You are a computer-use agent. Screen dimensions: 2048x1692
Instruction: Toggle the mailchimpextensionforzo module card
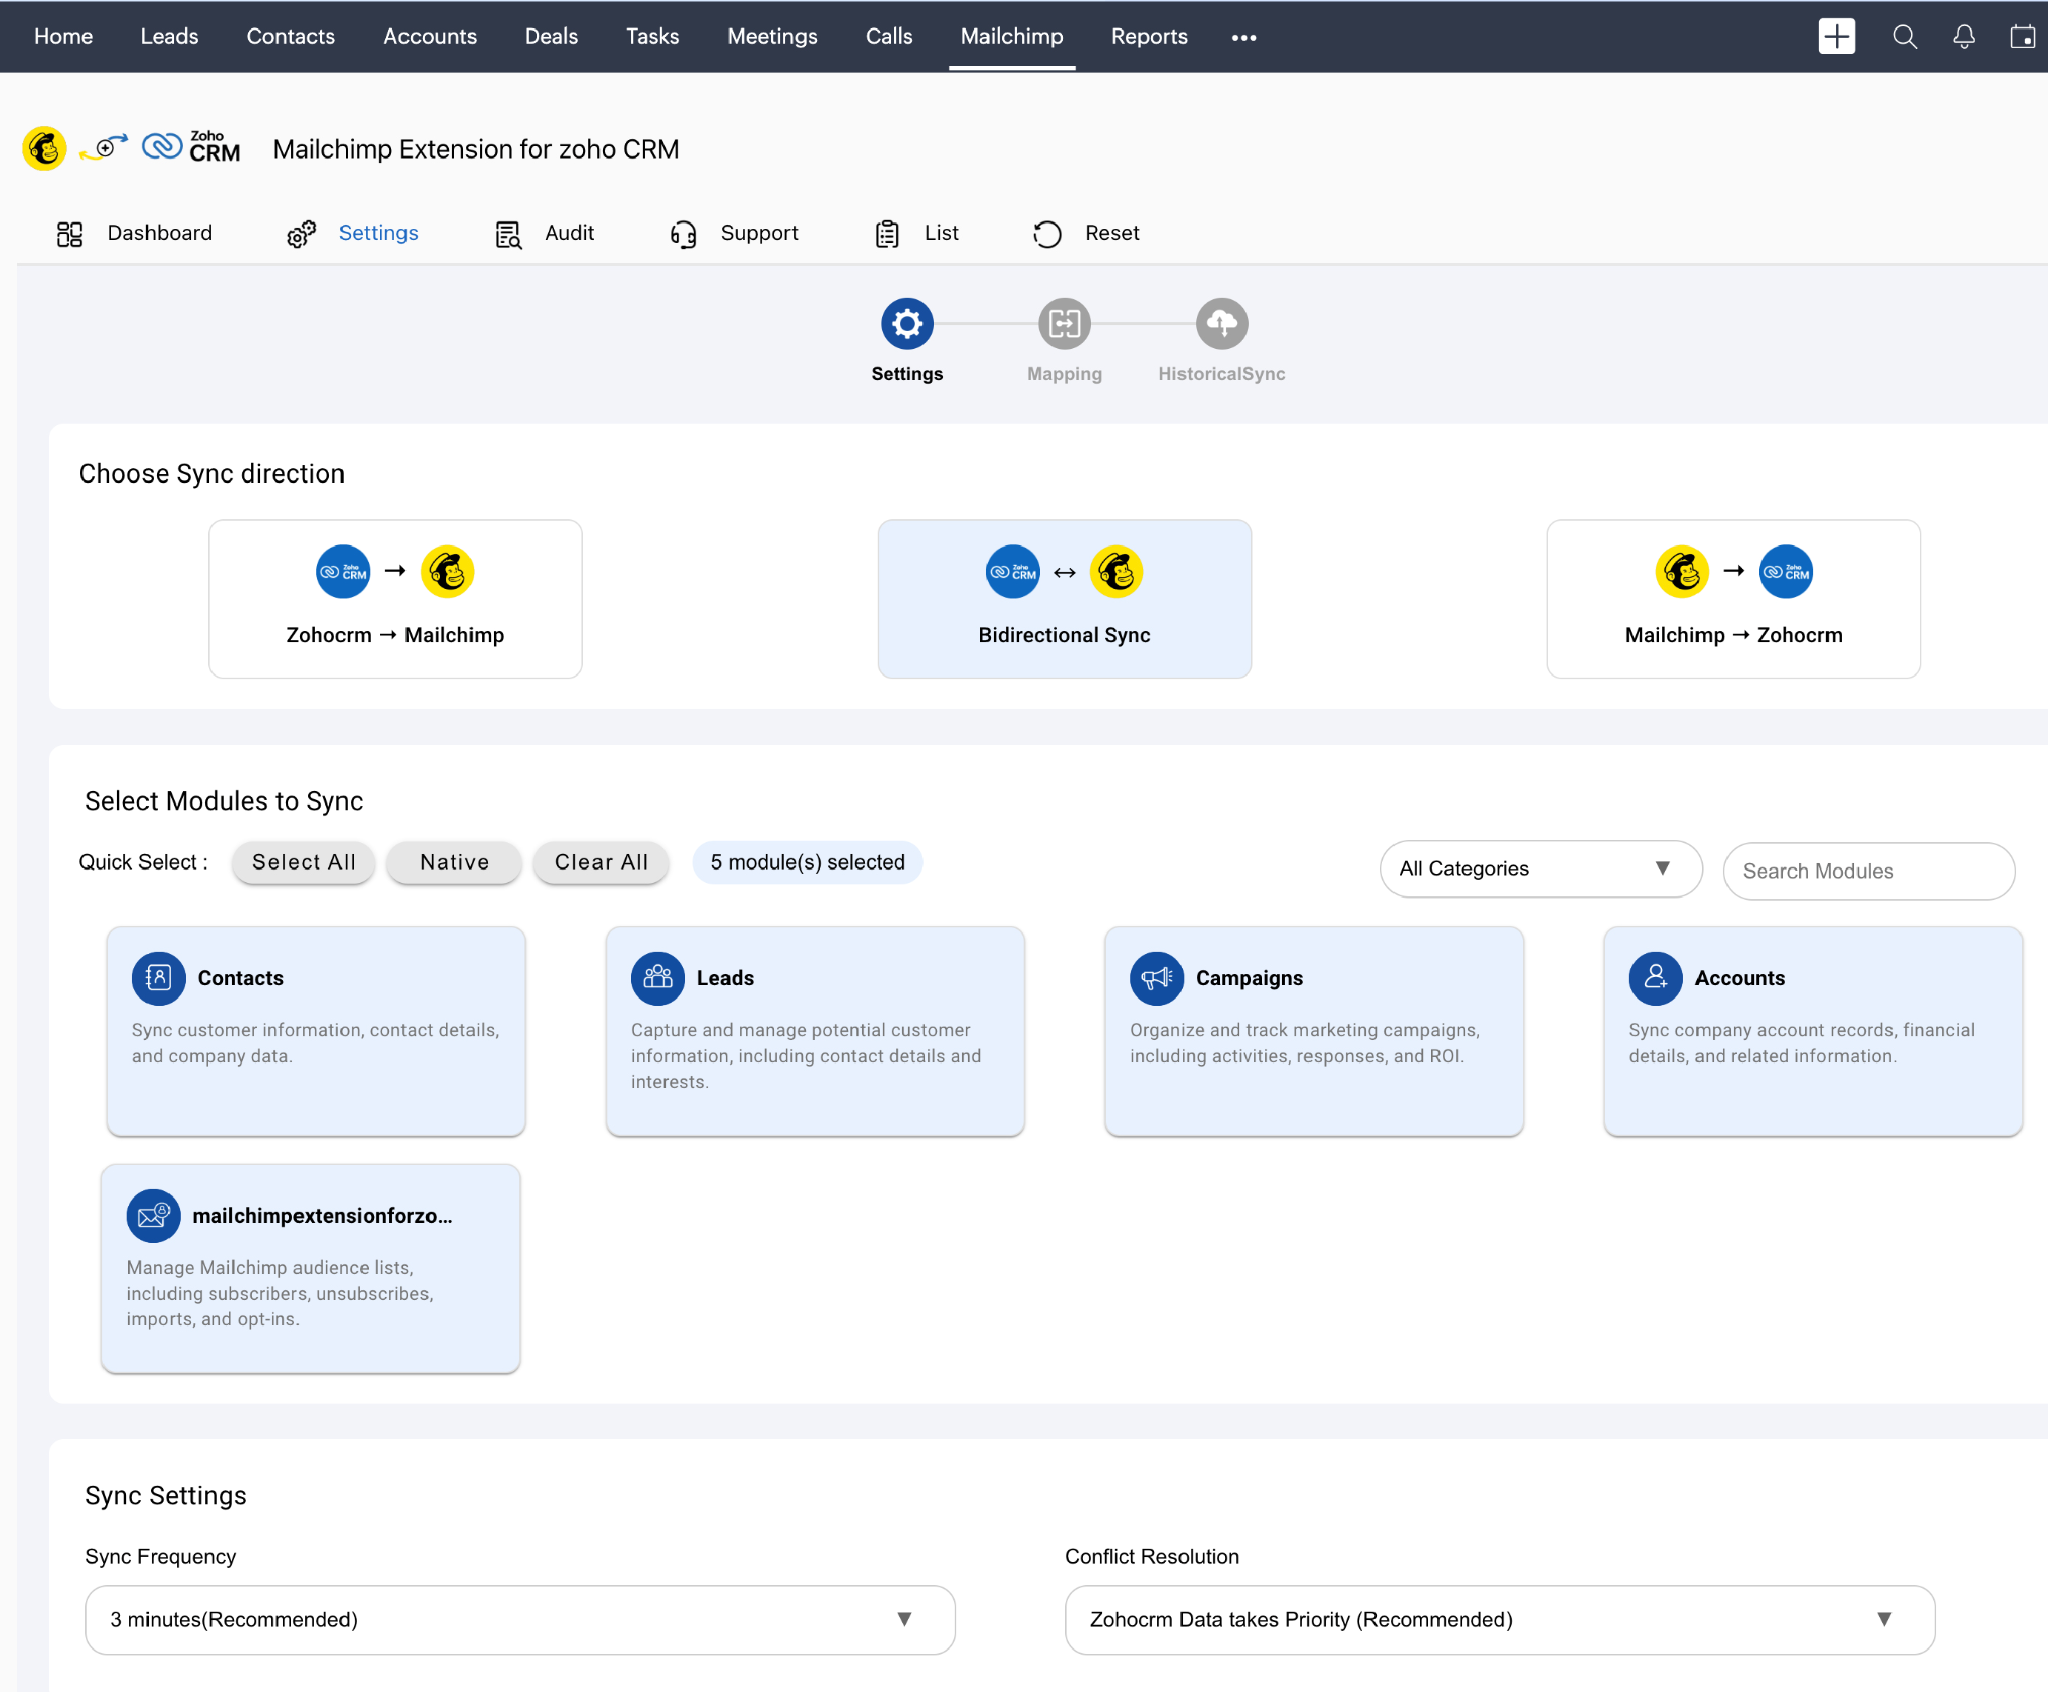pyautogui.click(x=311, y=1269)
